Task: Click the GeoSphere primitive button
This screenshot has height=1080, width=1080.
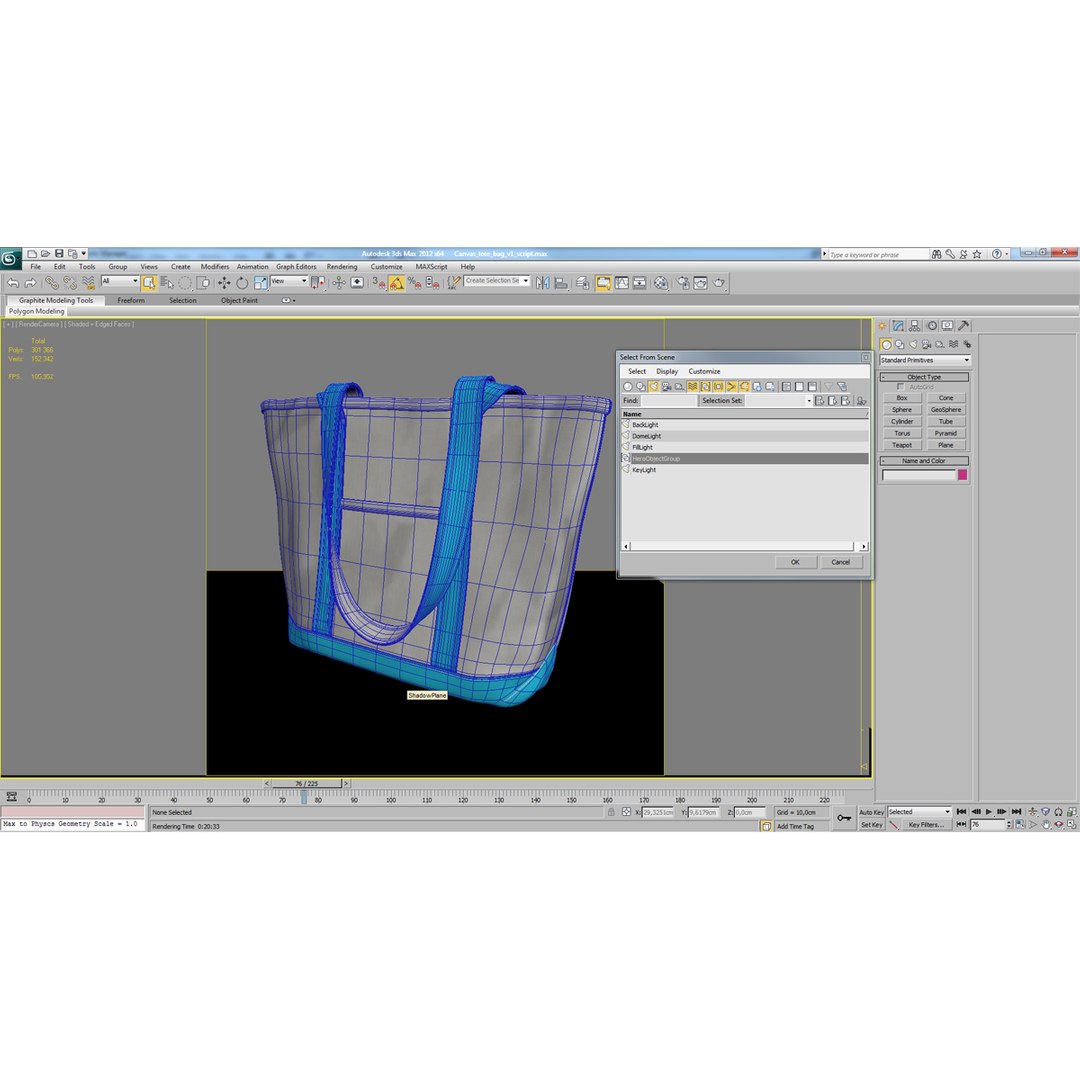Action: tap(946, 409)
